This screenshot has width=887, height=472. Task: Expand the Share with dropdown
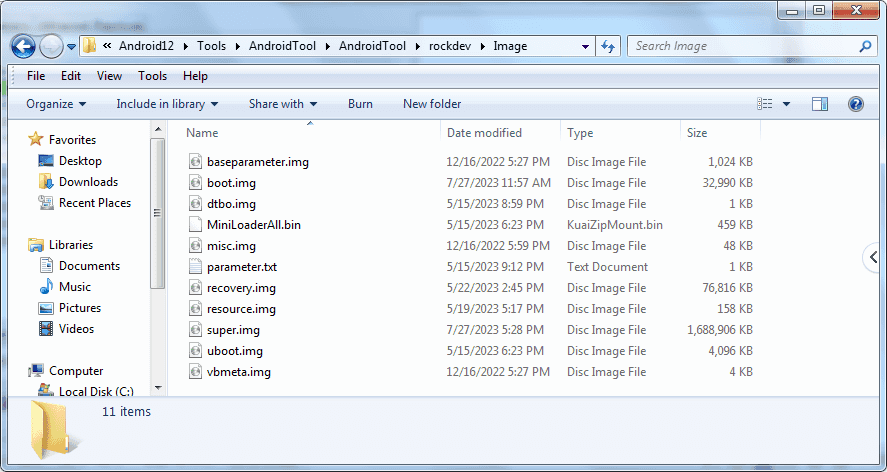pyautogui.click(x=282, y=104)
